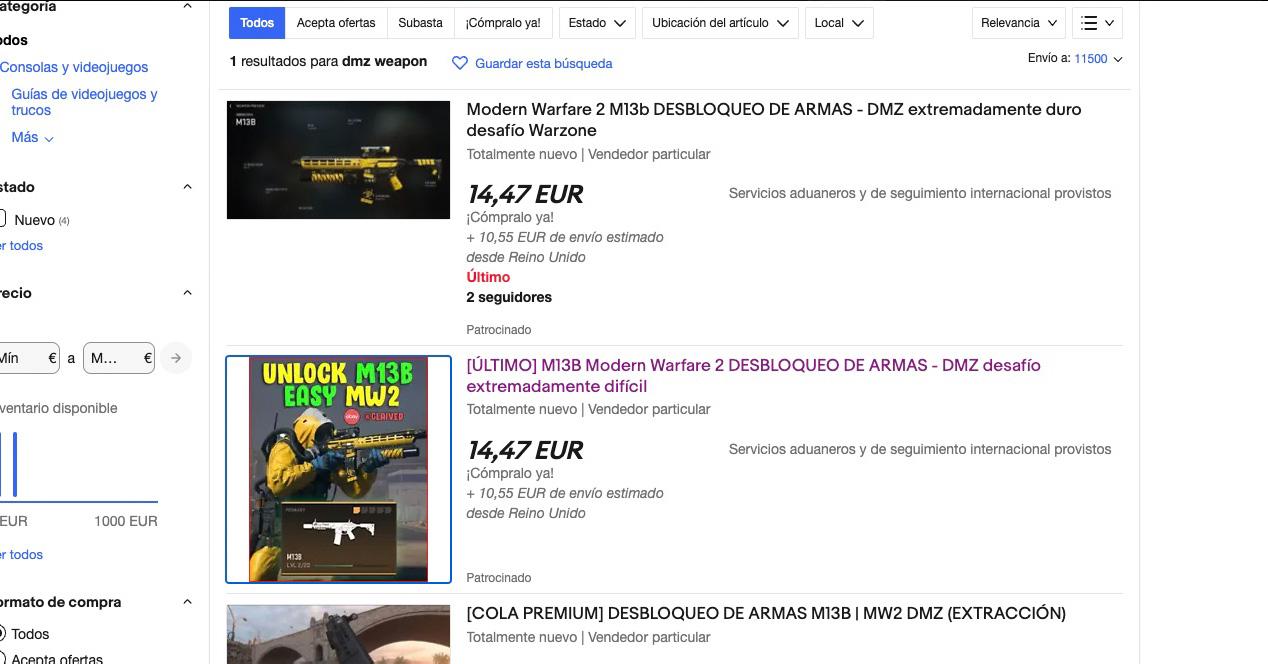Open the Ver todos link below the price histogram
1268x664 pixels.
pyautogui.click(x=22, y=555)
